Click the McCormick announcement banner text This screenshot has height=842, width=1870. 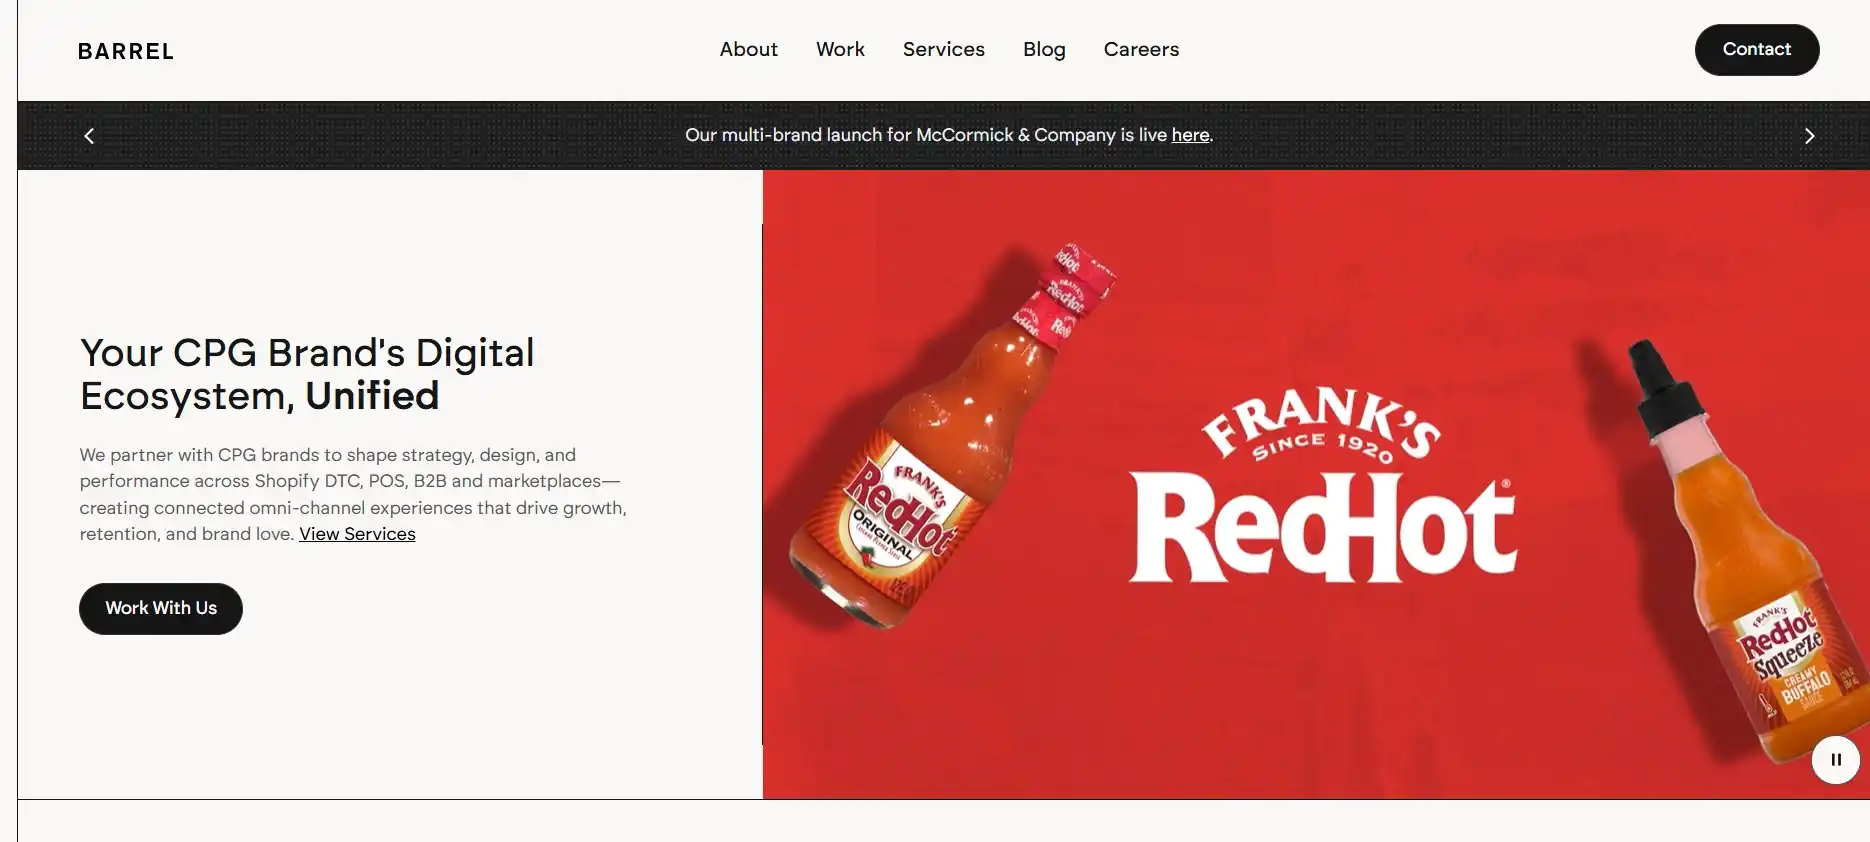pyautogui.click(x=949, y=135)
